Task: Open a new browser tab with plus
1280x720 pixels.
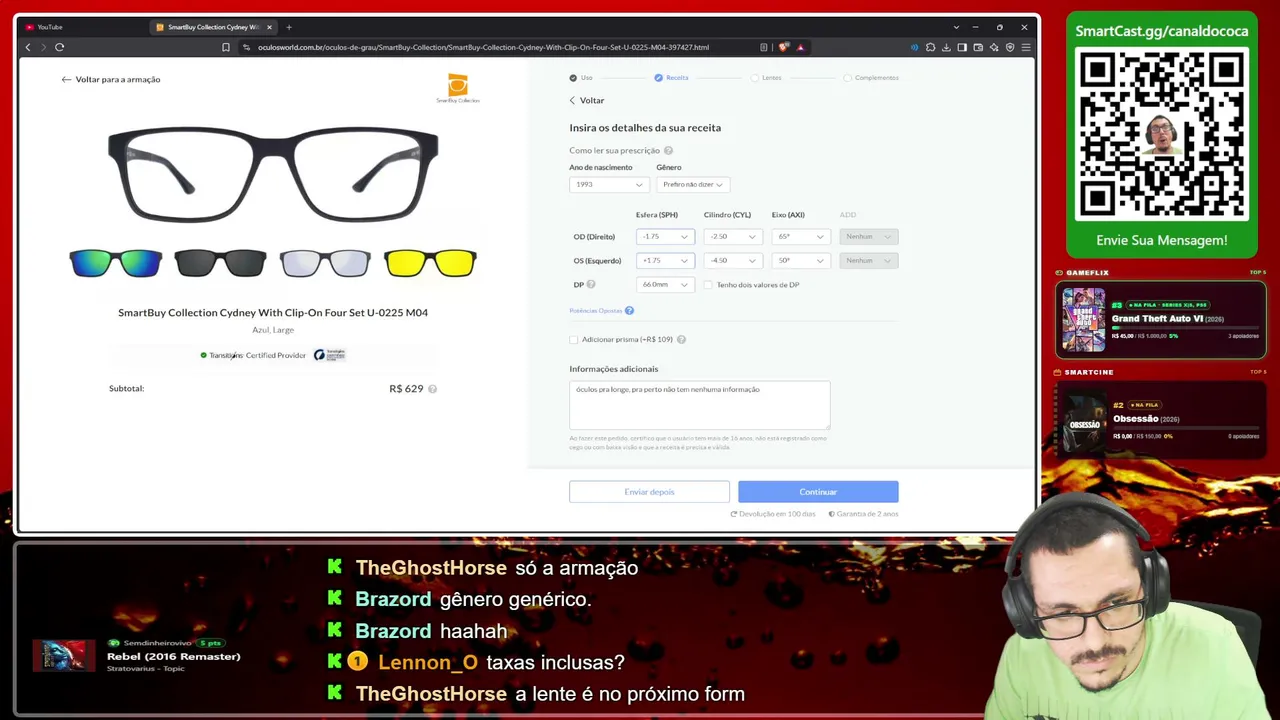Action: click(x=289, y=27)
